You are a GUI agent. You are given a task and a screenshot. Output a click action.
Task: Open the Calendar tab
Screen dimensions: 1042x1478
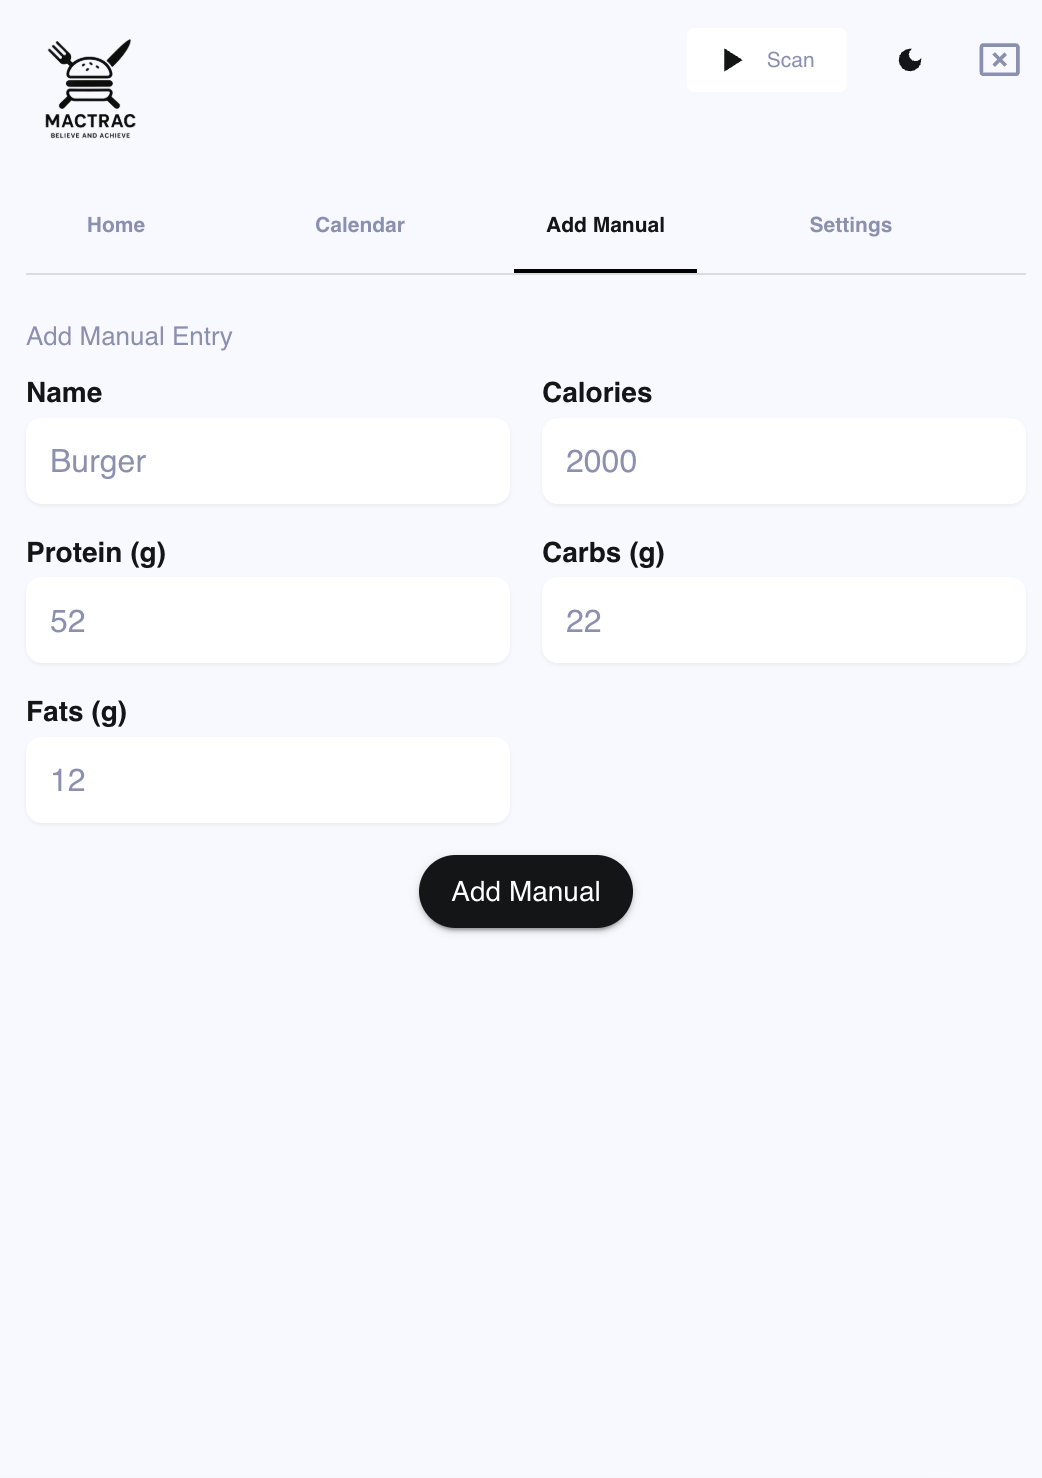pos(359,225)
